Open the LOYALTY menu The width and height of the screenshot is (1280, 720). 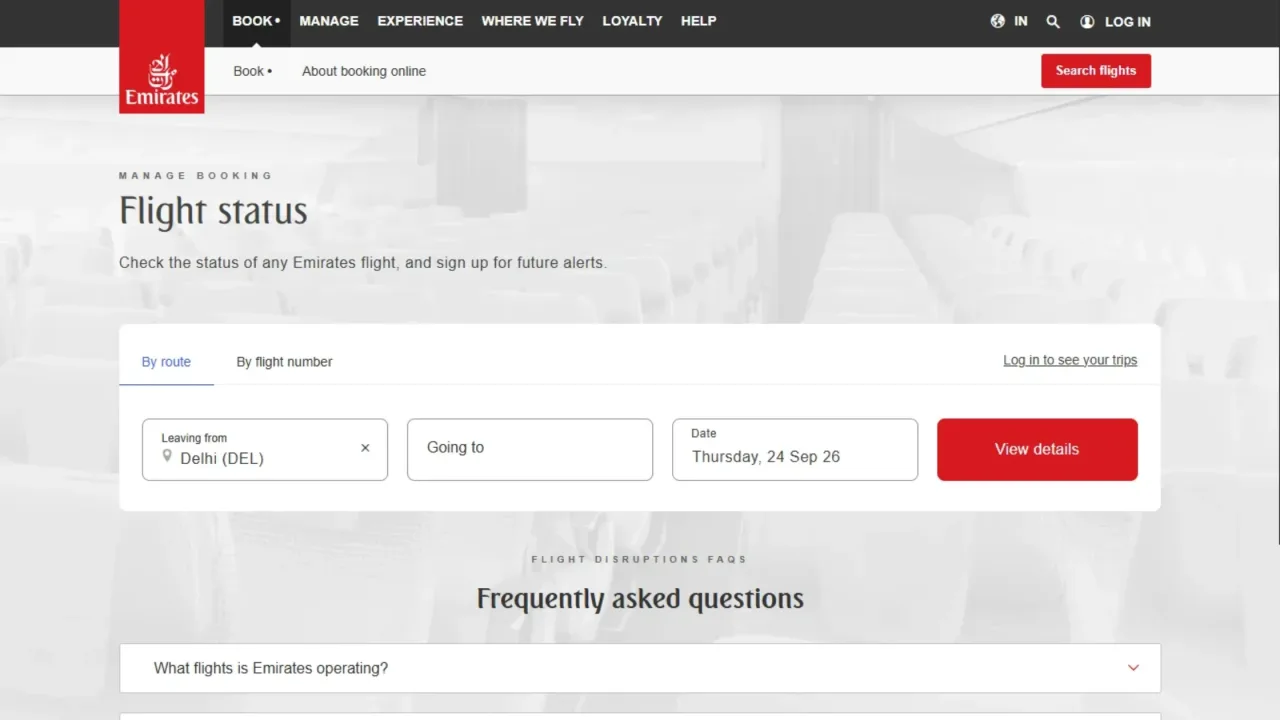632,21
